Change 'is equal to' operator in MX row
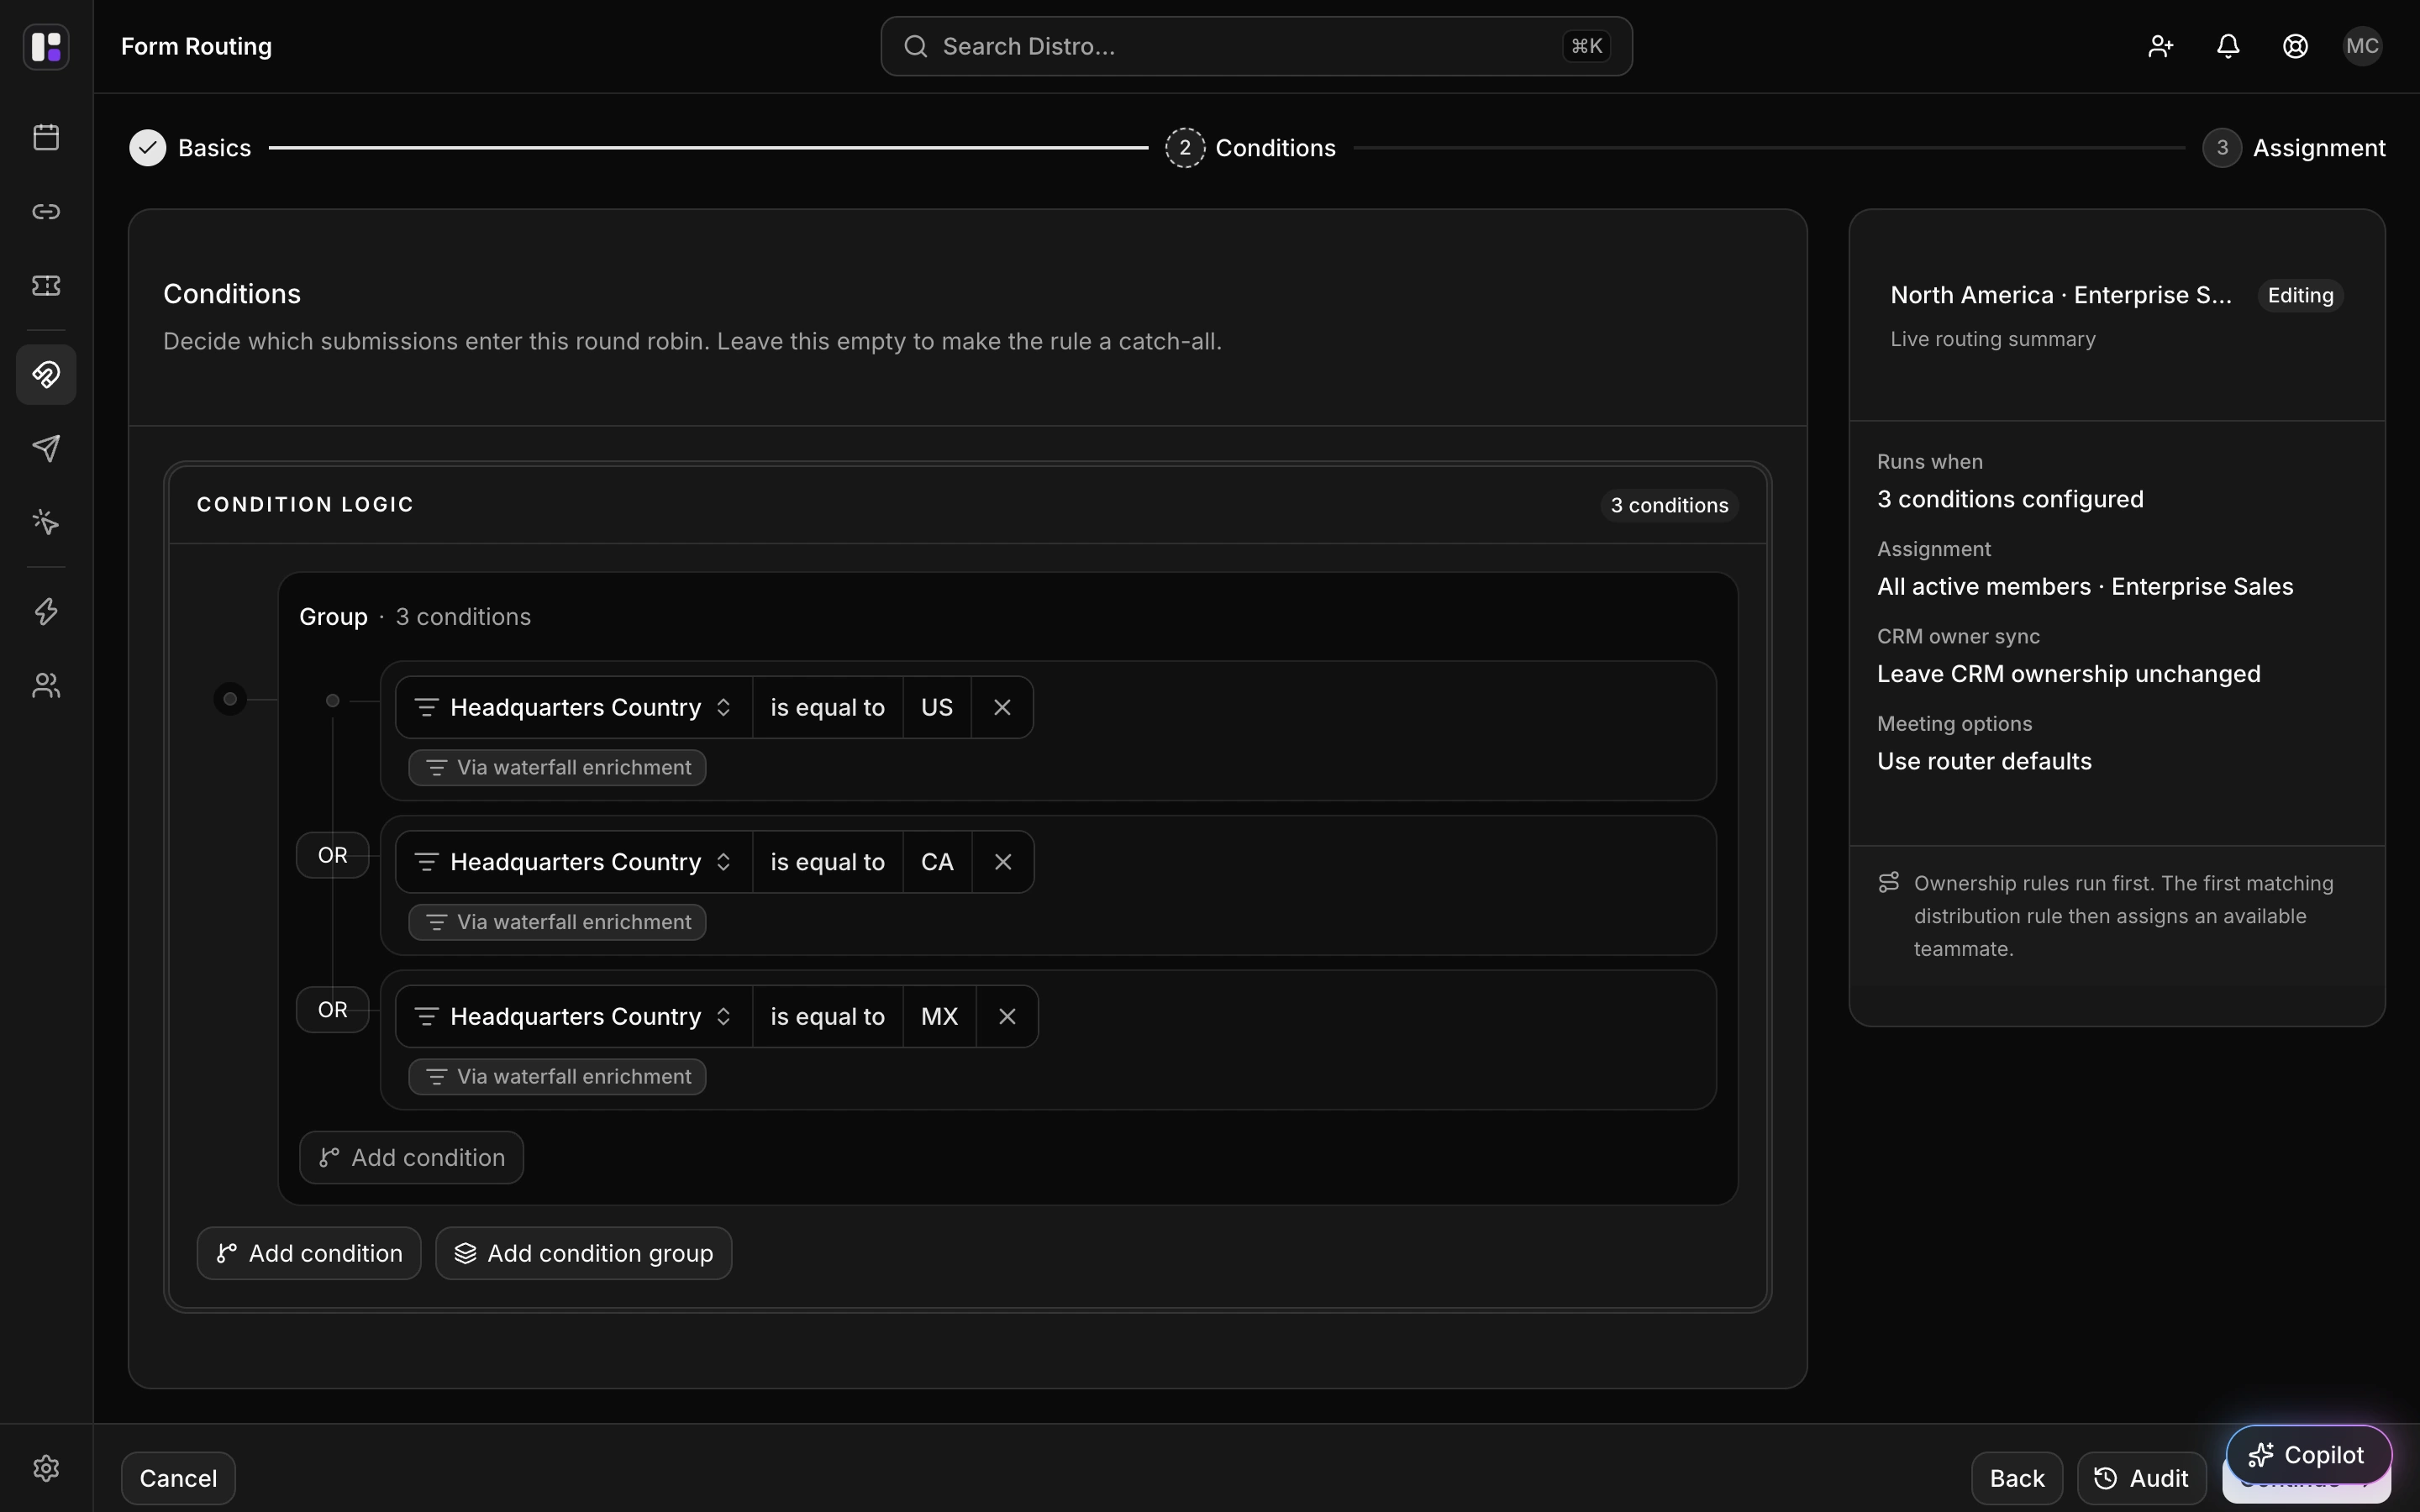This screenshot has width=2420, height=1512. (x=827, y=1016)
